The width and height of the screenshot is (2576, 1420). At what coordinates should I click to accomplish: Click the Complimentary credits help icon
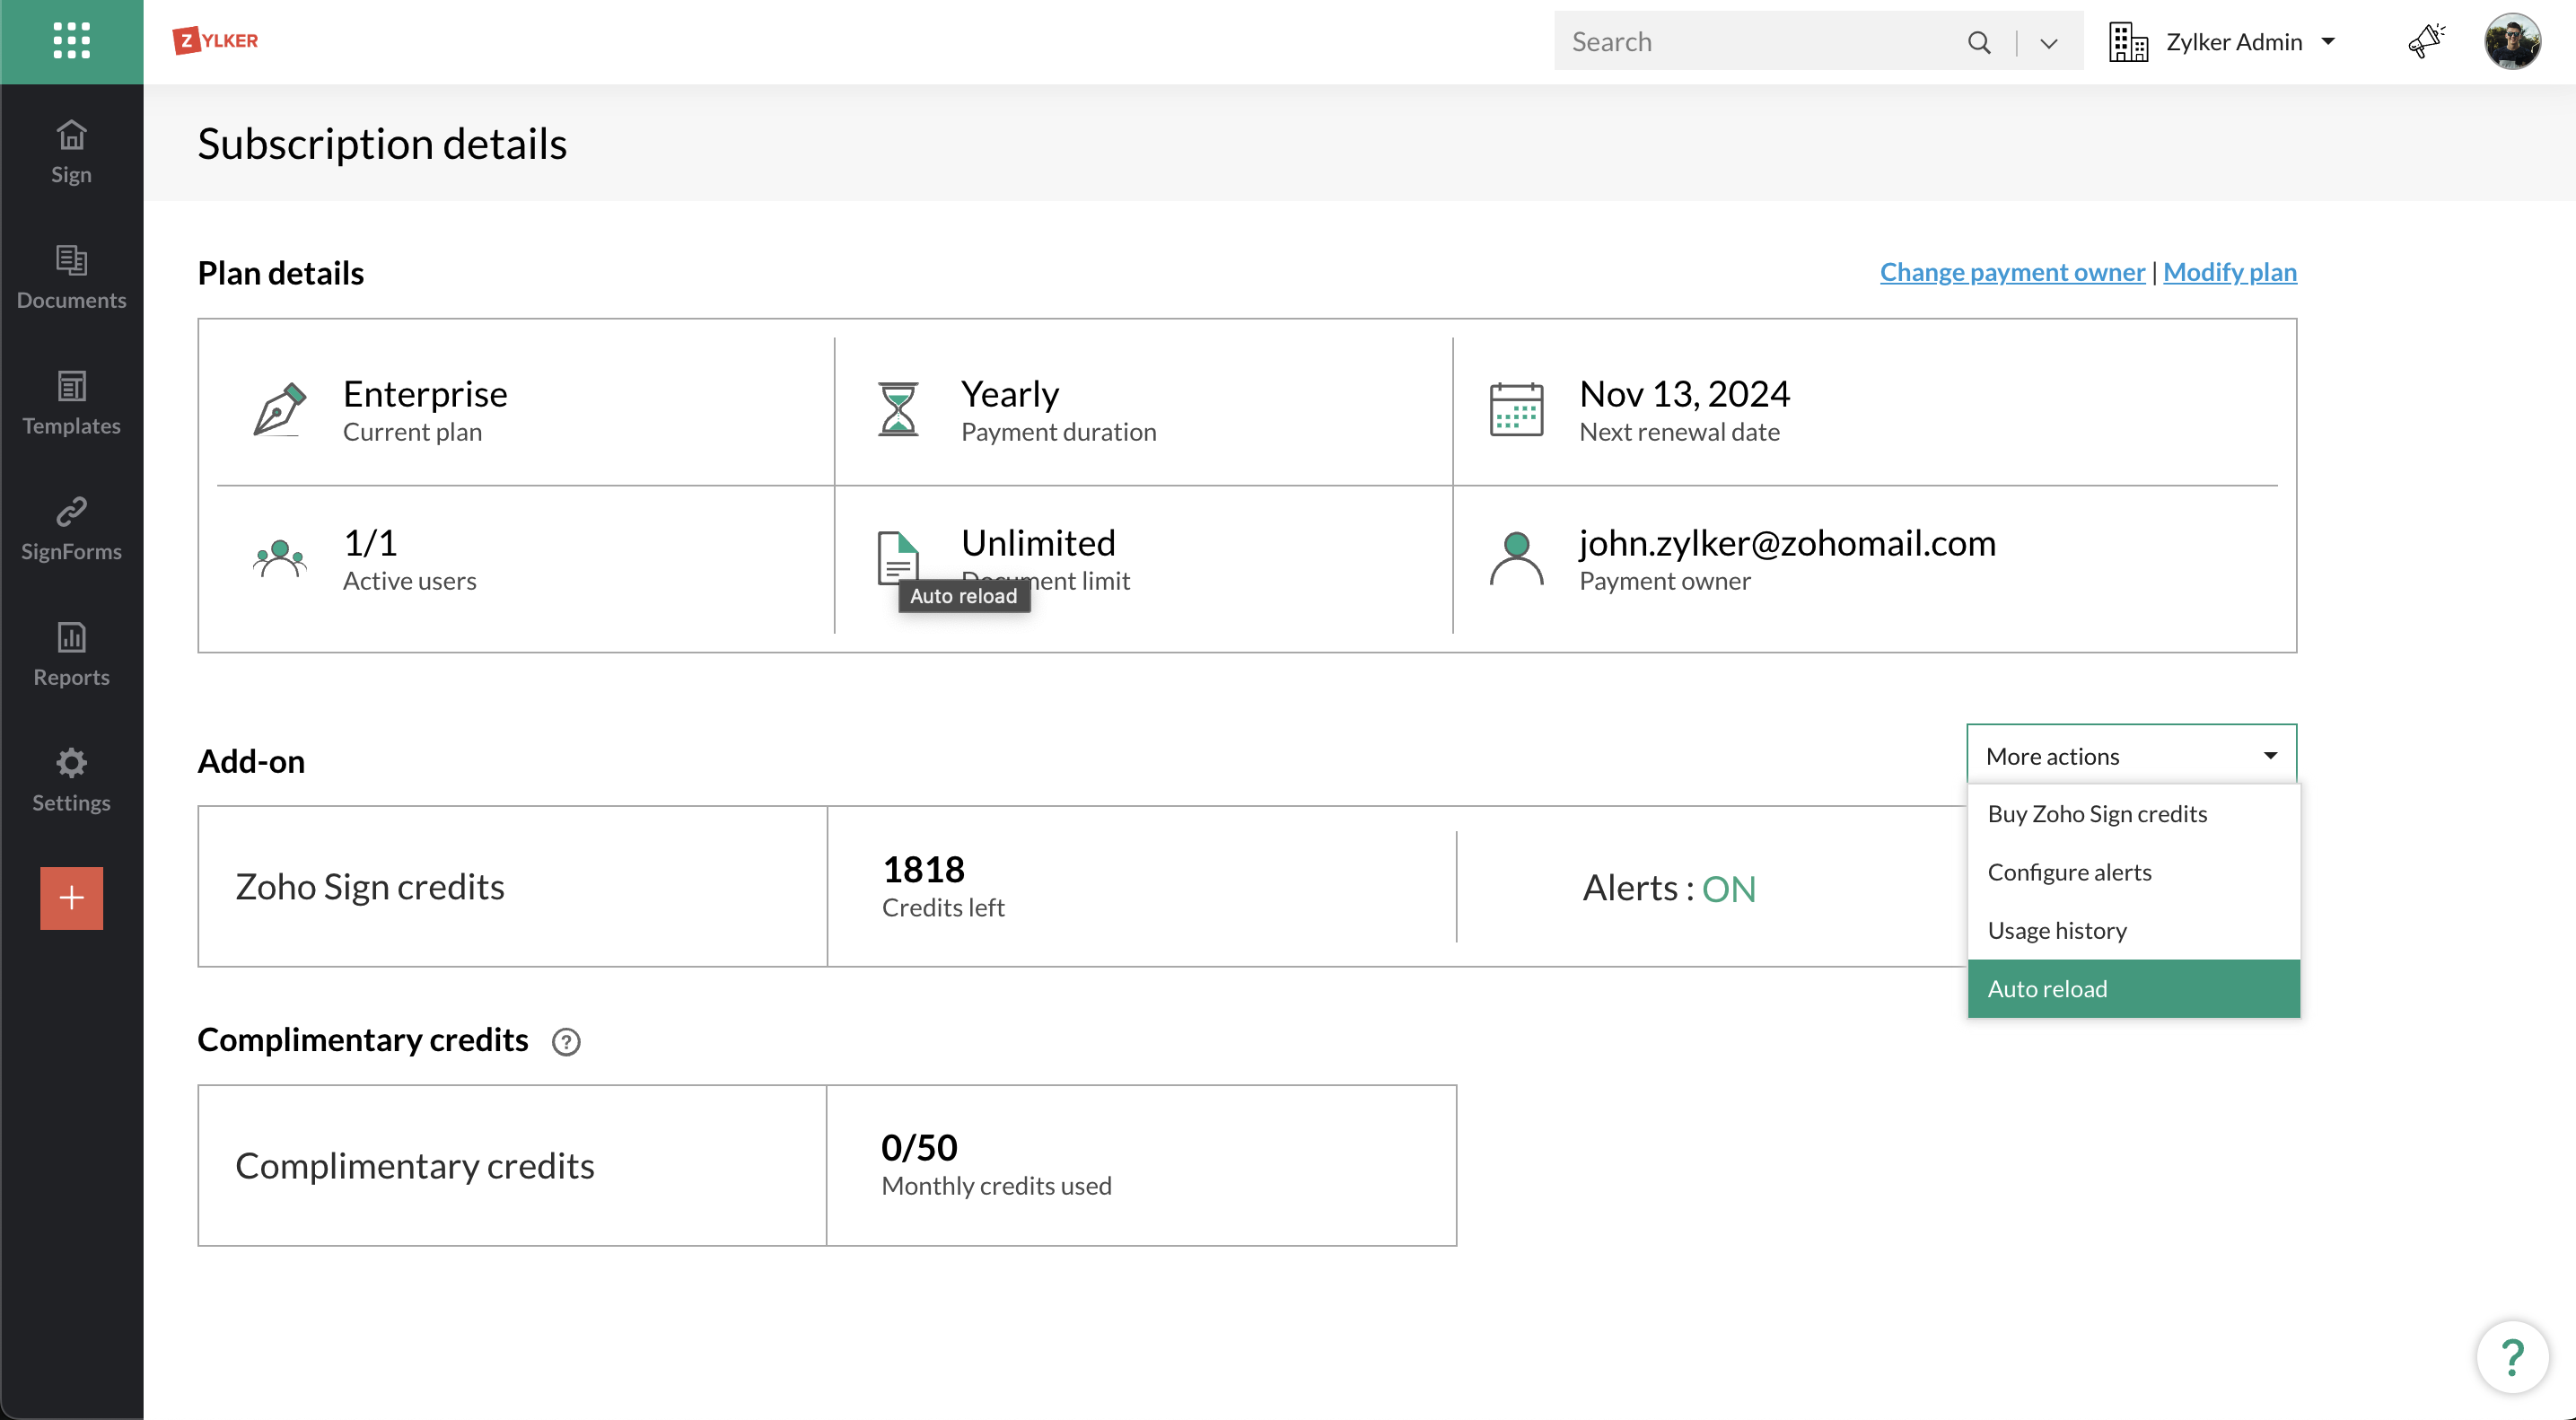566,1041
